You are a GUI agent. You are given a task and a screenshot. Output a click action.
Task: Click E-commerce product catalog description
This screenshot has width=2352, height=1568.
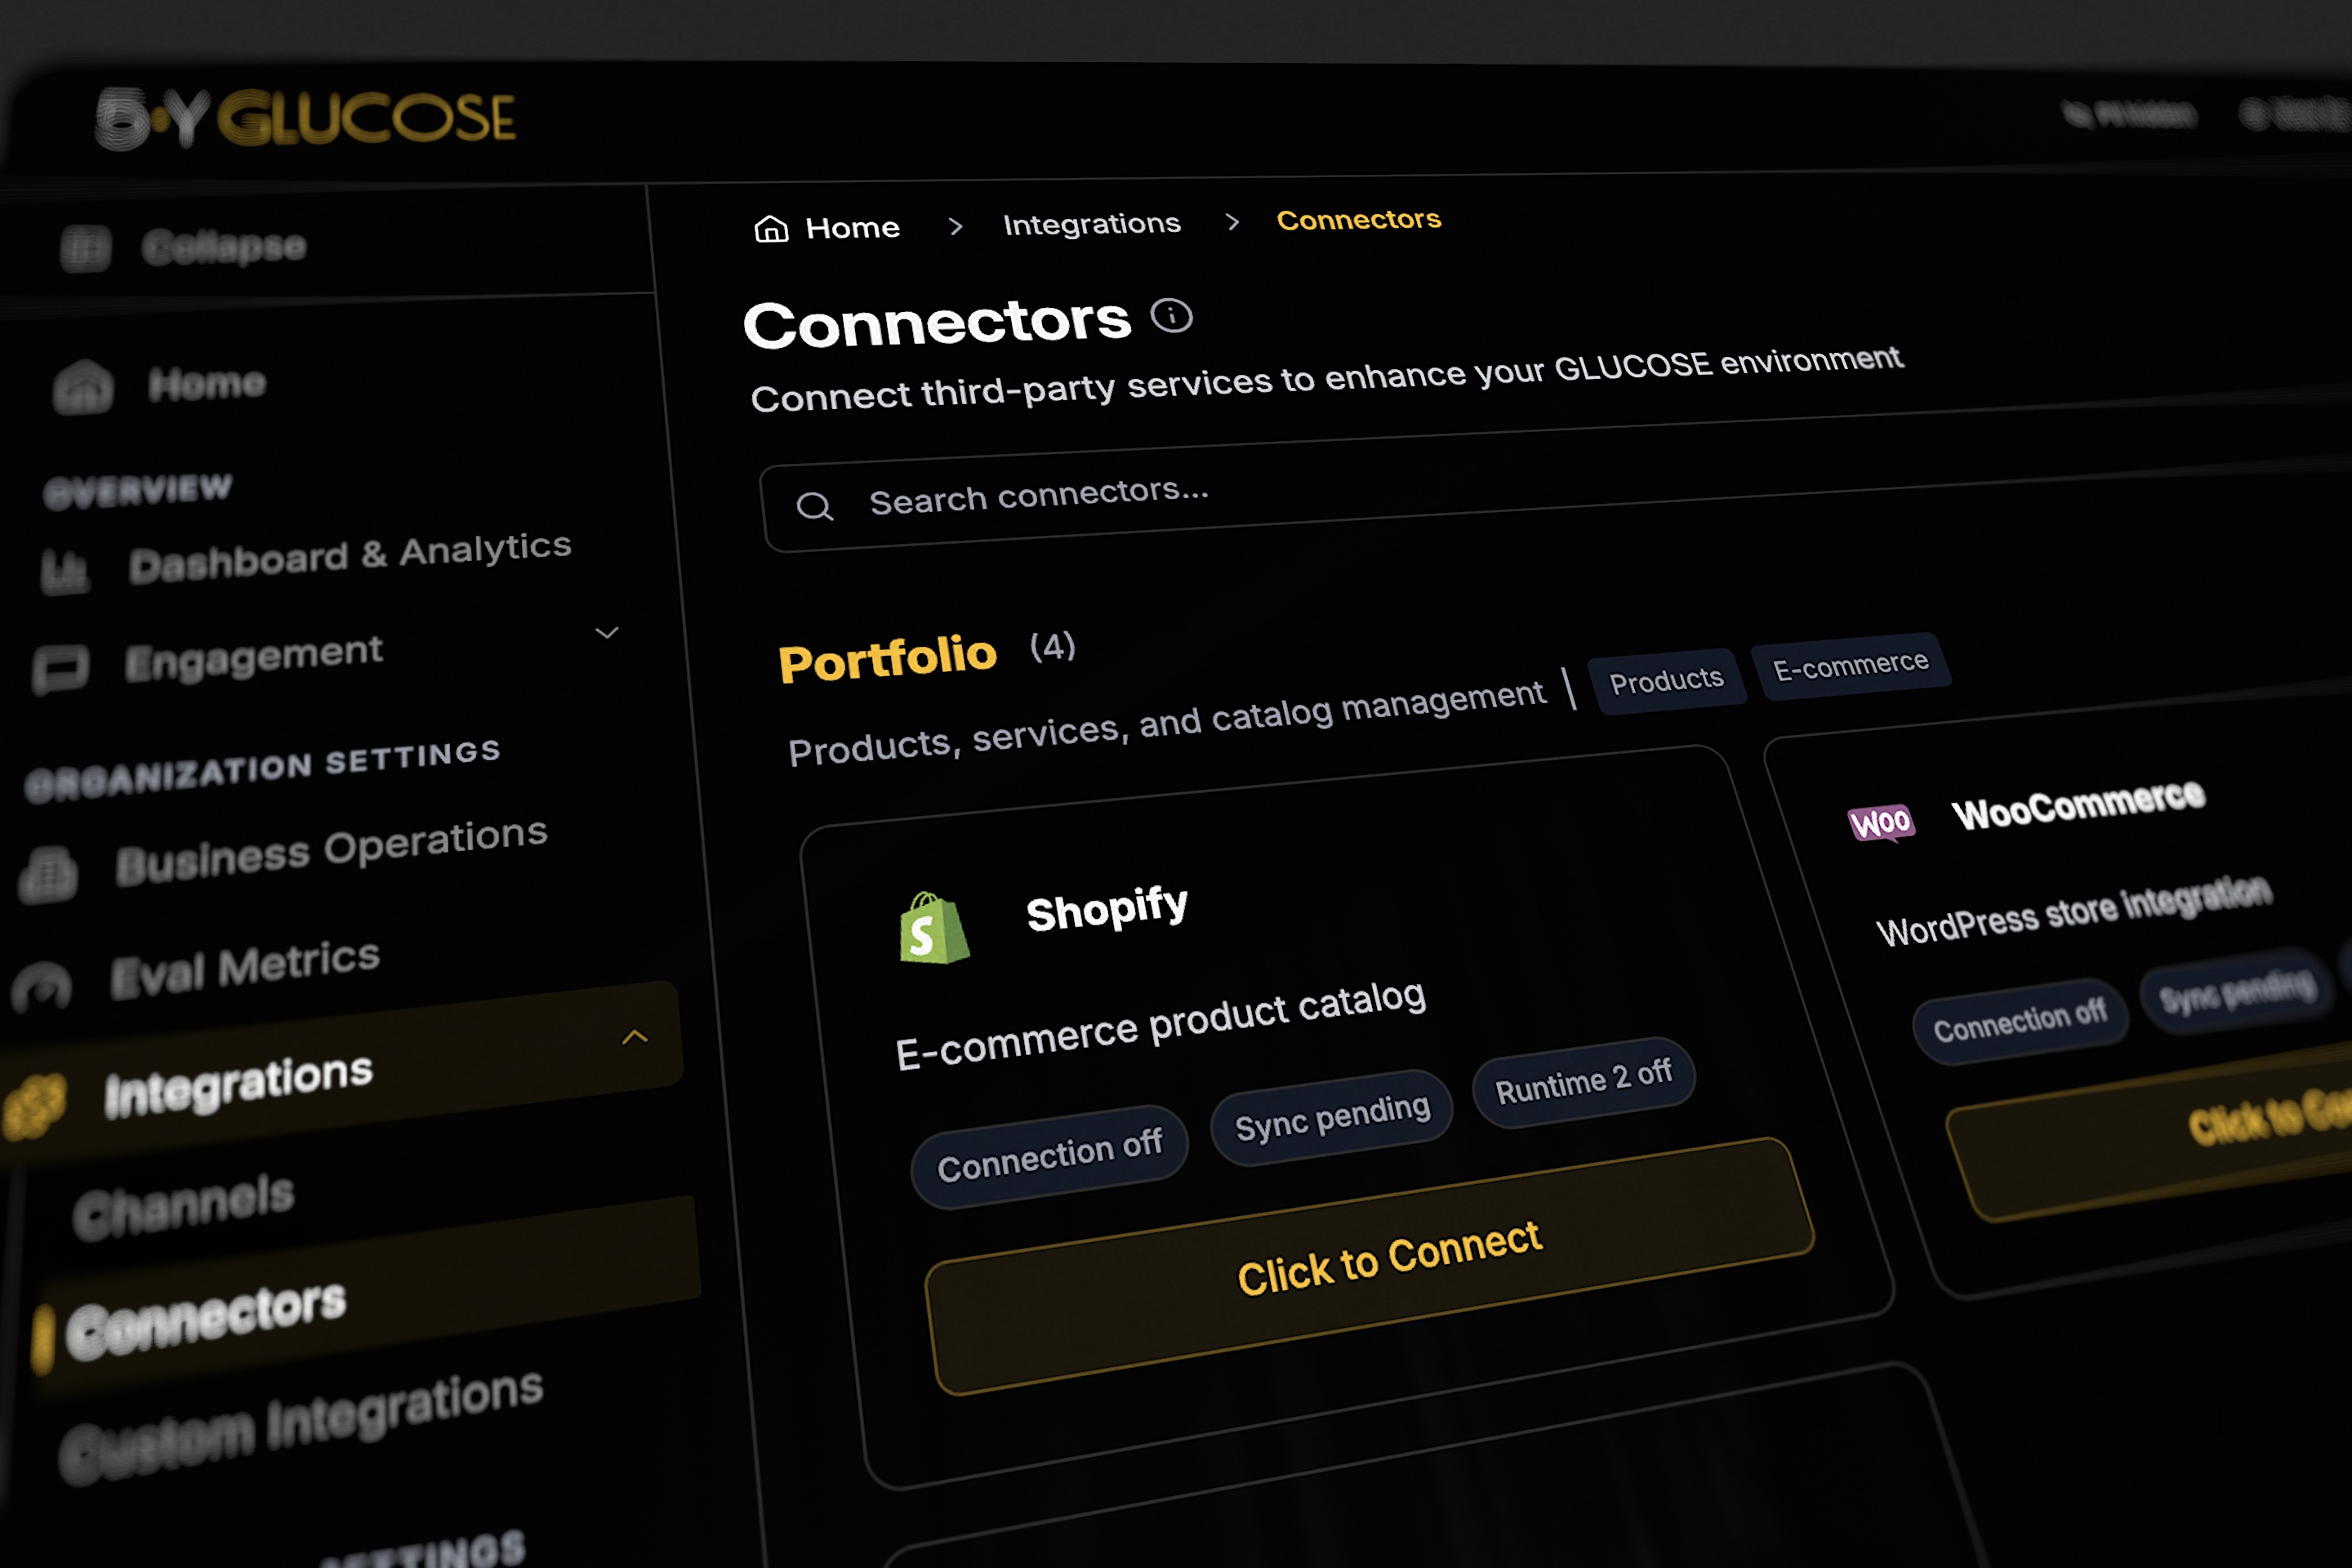pyautogui.click(x=1161, y=1025)
